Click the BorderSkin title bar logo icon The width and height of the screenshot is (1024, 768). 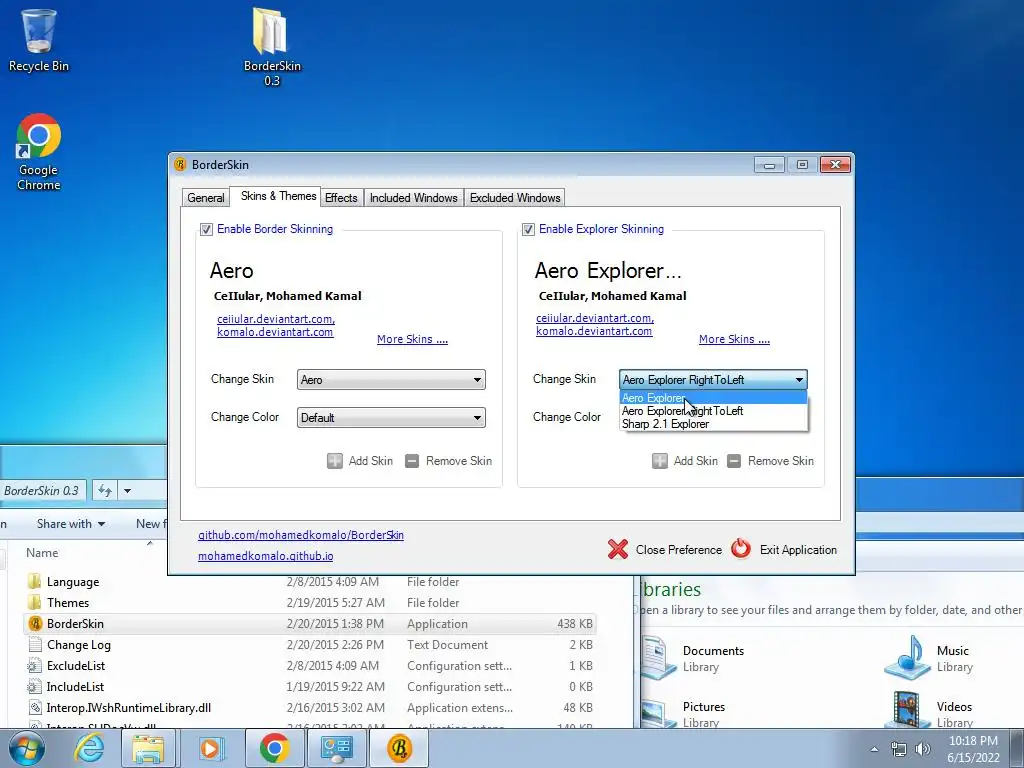tap(180, 165)
